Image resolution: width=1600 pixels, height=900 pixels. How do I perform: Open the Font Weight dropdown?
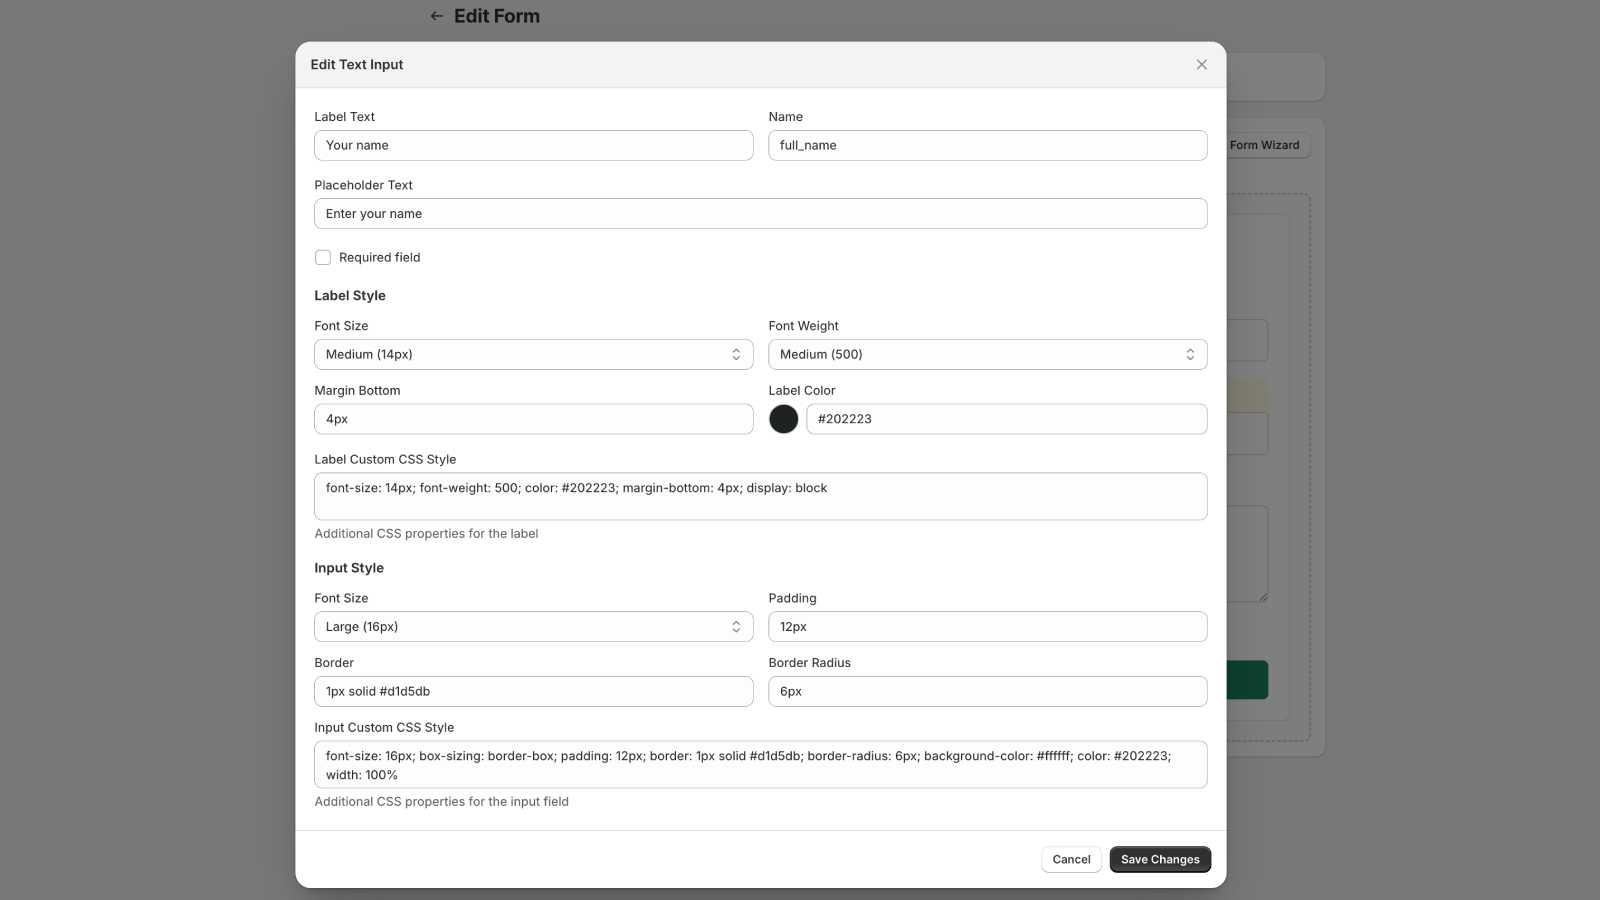click(x=987, y=354)
